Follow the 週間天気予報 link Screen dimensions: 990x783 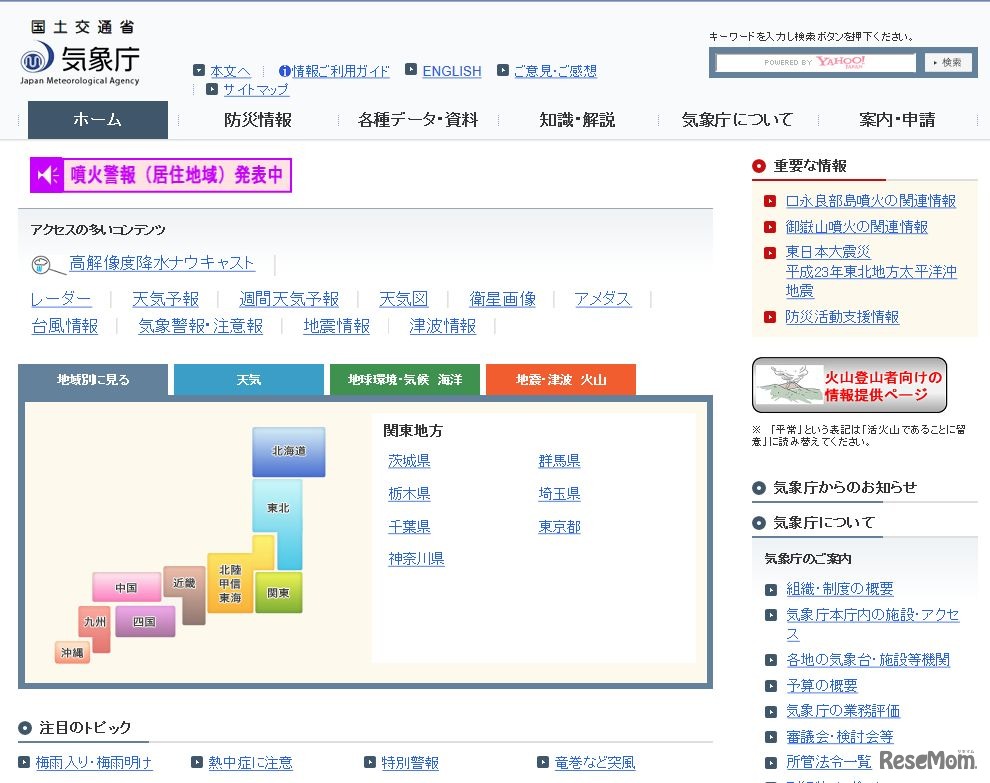[x=288, y=298]
